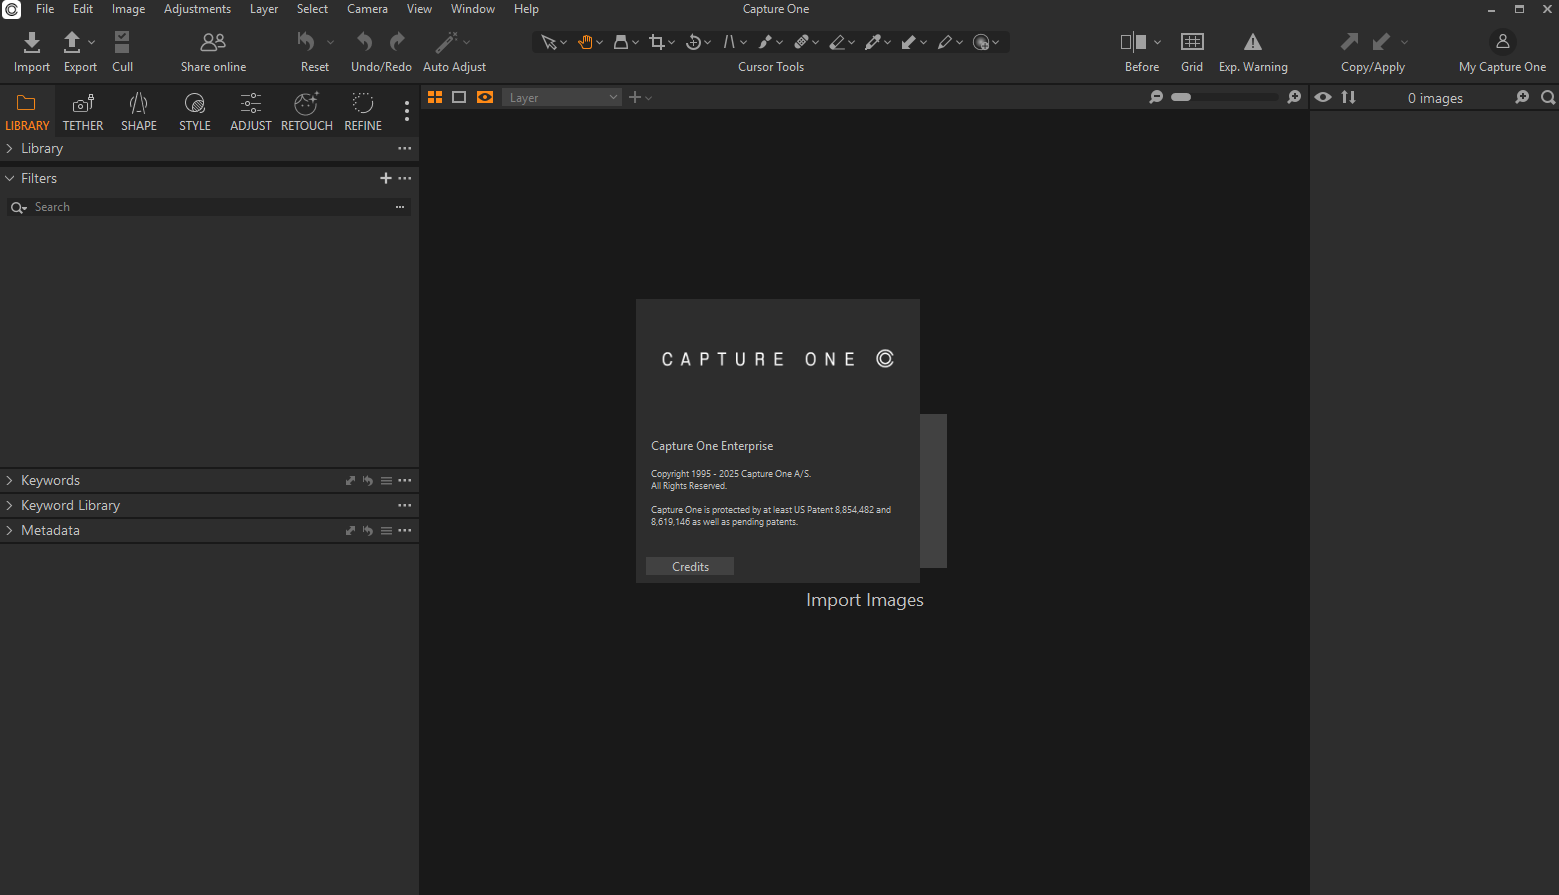Select the Rotate cursor tool
Viewport: 1559px width, 895px height.
point(693,42)
